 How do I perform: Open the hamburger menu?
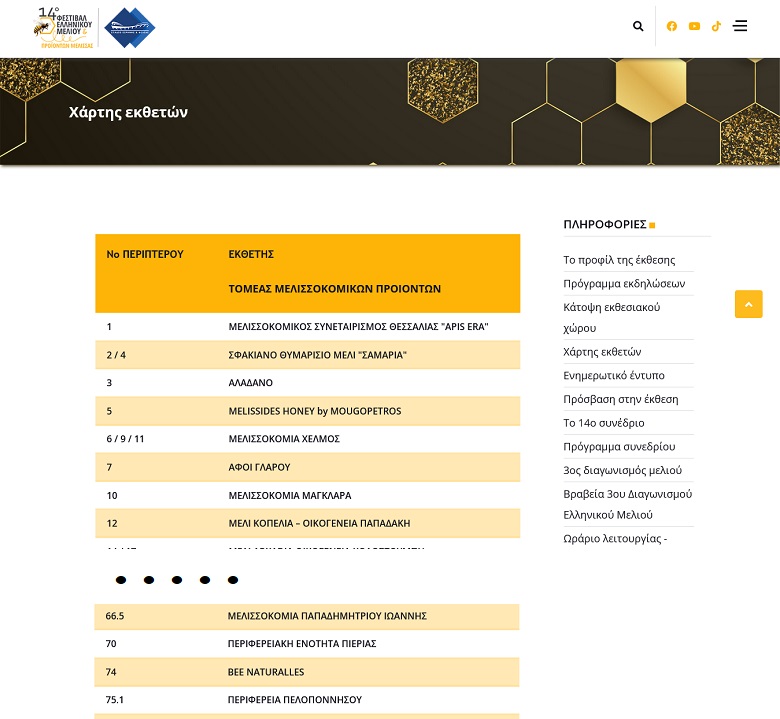click(740, 26)
